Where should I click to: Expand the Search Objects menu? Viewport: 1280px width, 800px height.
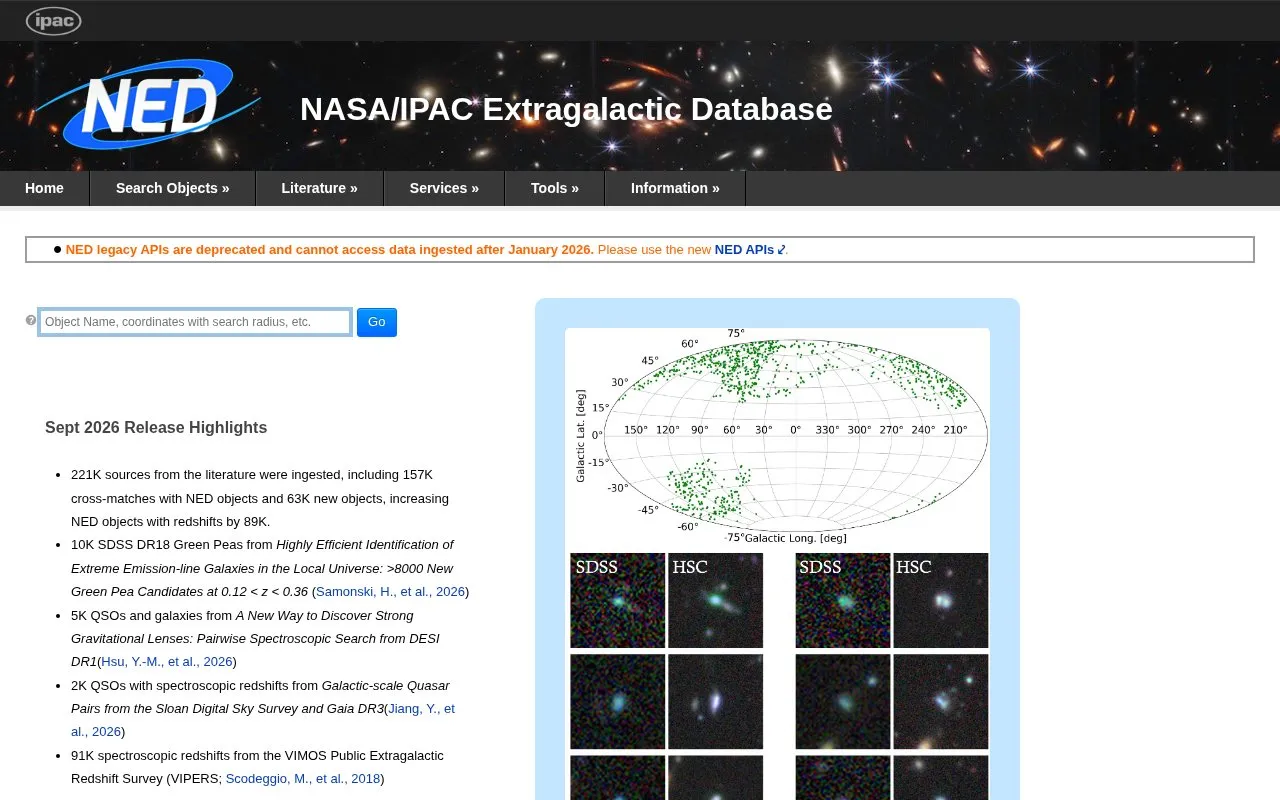[172, 188]
